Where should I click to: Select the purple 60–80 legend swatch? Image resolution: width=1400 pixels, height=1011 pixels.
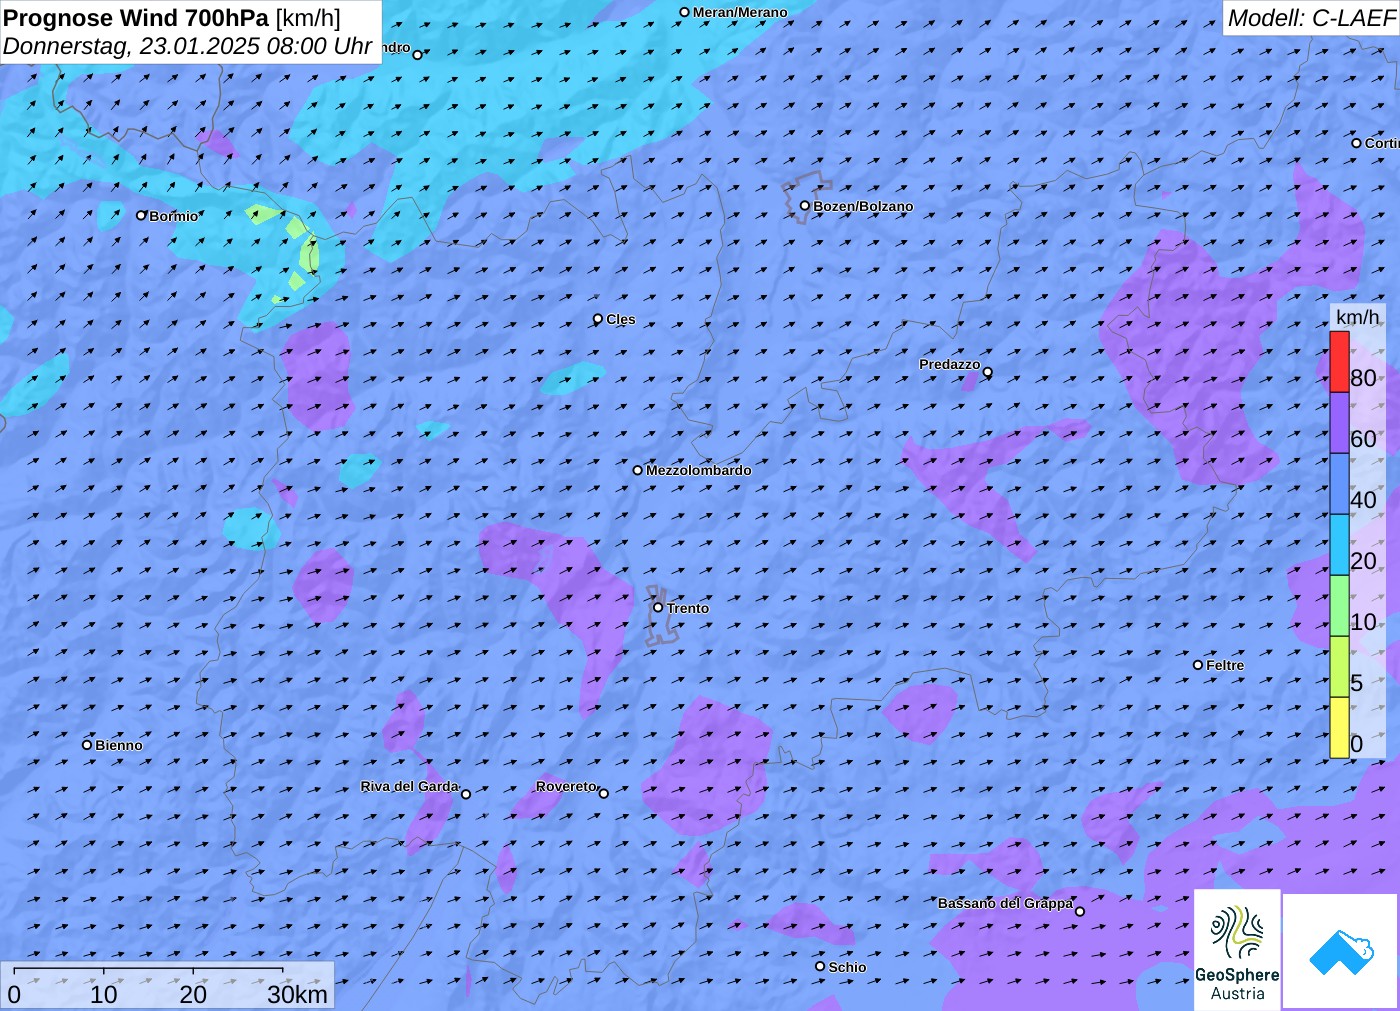click(1339, 423)
